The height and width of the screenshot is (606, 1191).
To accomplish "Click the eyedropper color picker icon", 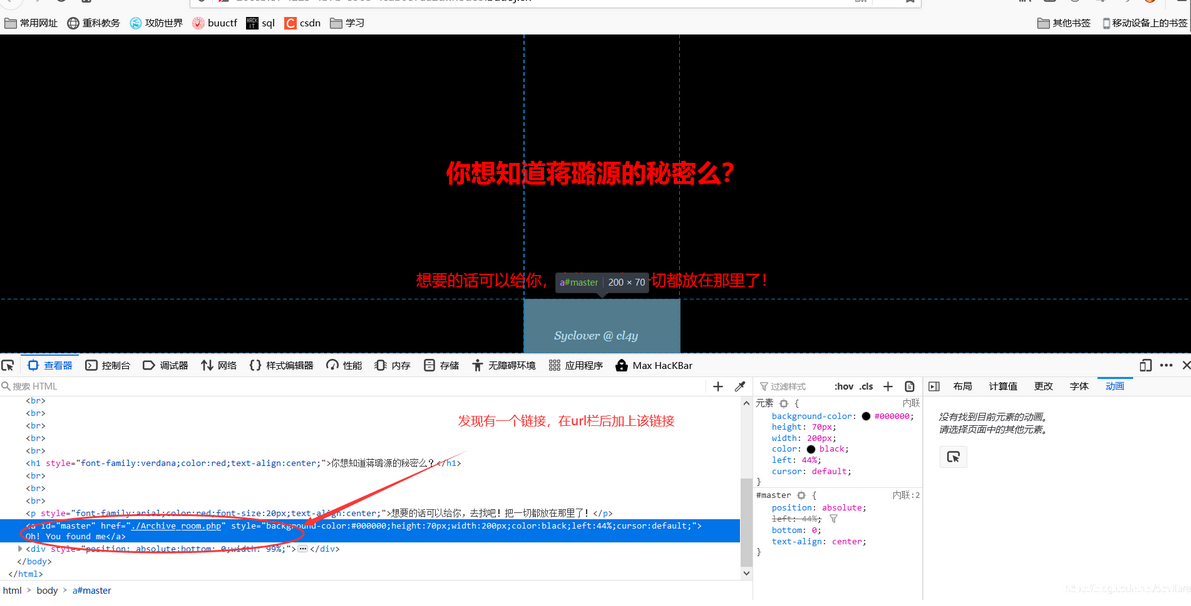I will (741, 386).
